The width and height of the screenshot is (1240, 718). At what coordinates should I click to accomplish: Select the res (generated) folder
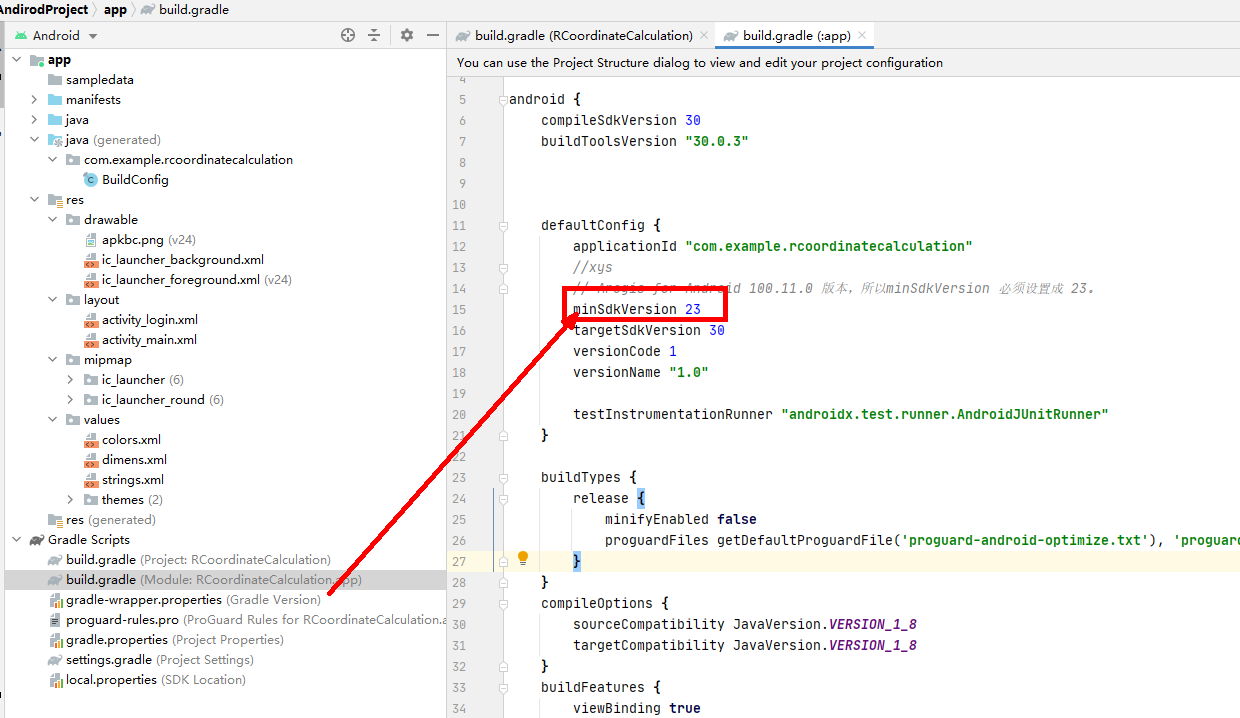pos(102,520)
